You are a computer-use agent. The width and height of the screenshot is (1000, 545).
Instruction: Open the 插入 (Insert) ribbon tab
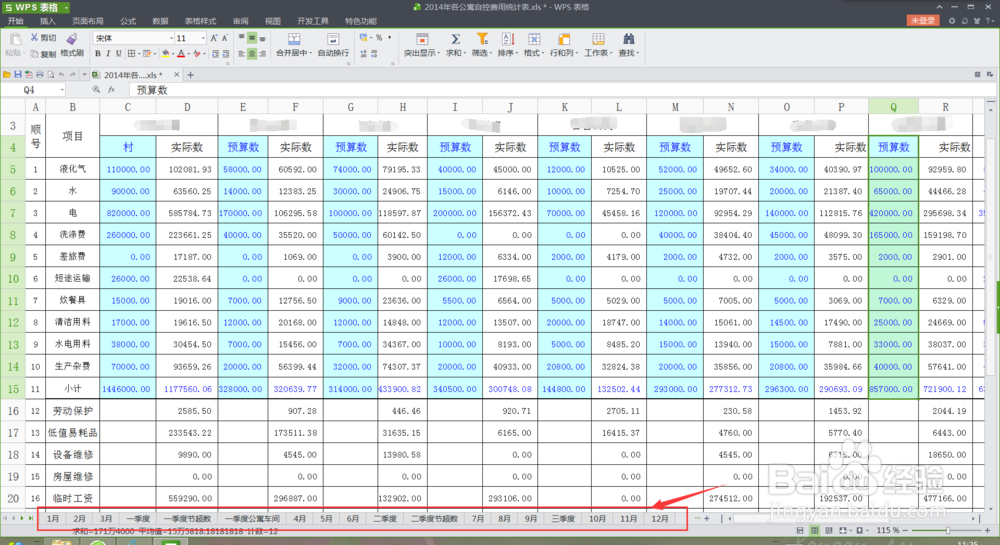pos(48,21)
